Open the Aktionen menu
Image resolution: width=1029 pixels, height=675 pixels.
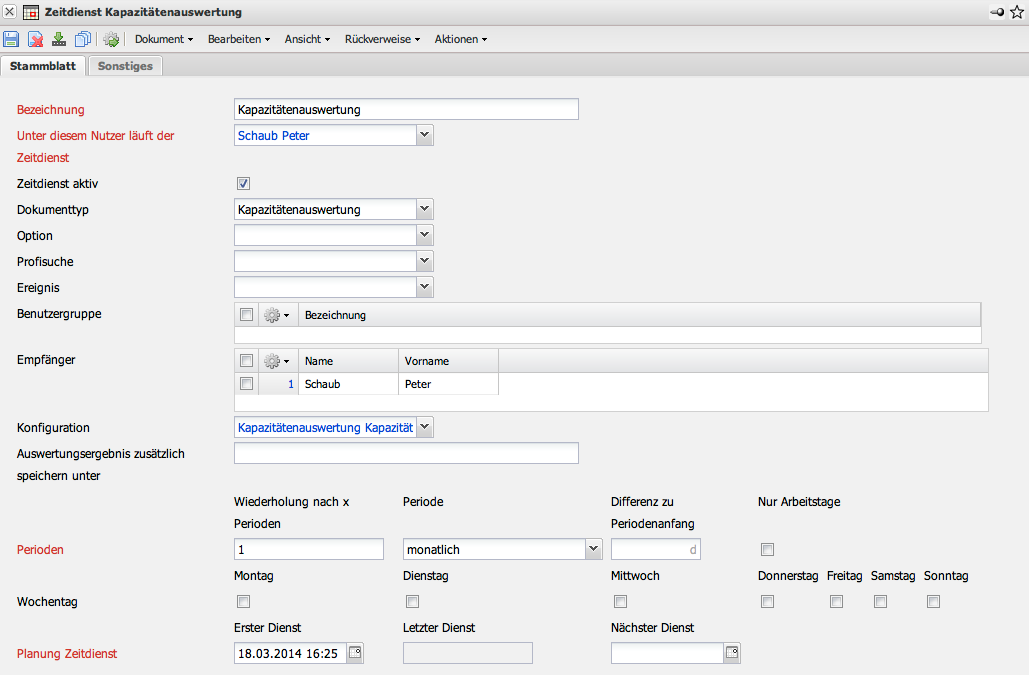pyautogui.click(x=460, y=39)
